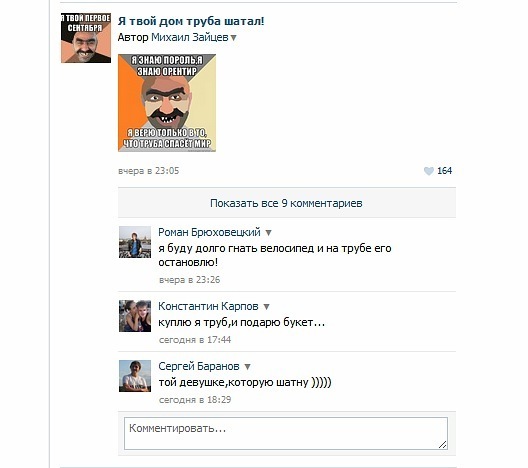Open Роман Брюховецкий's avatar photo
Viewport: 528px width, 468px height.
click(135, 242)
